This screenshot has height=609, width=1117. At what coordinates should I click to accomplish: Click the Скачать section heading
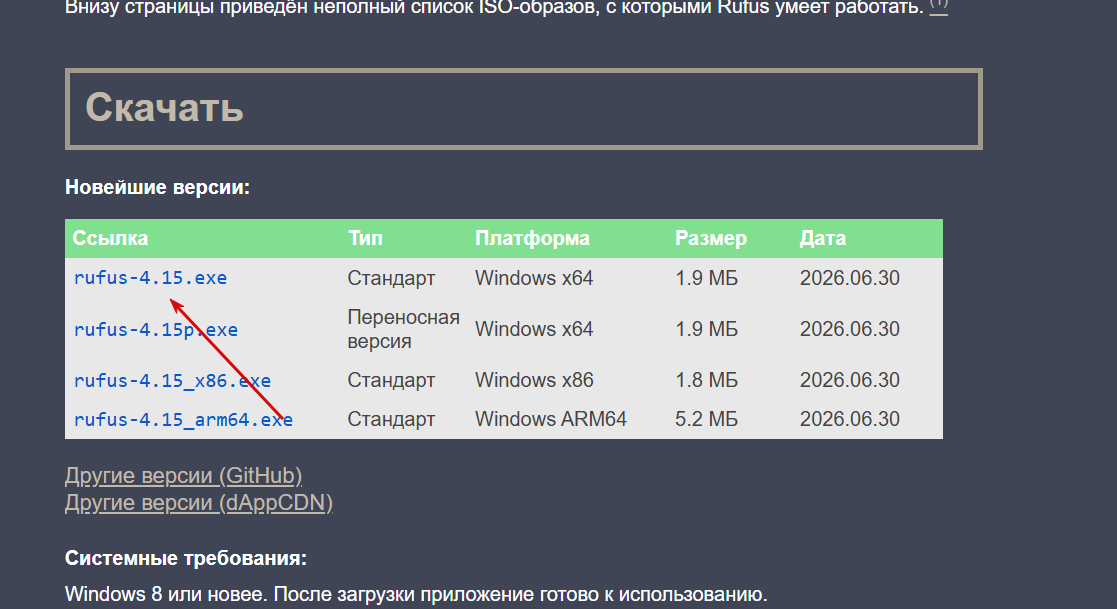[x=165, y=108]
